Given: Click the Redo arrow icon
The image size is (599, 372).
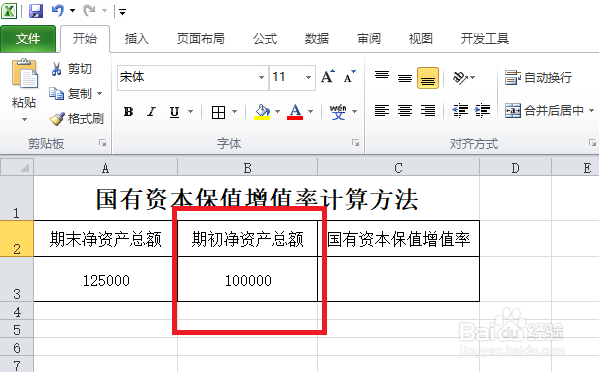Looking at the screenshot, I should click(89, 10).
